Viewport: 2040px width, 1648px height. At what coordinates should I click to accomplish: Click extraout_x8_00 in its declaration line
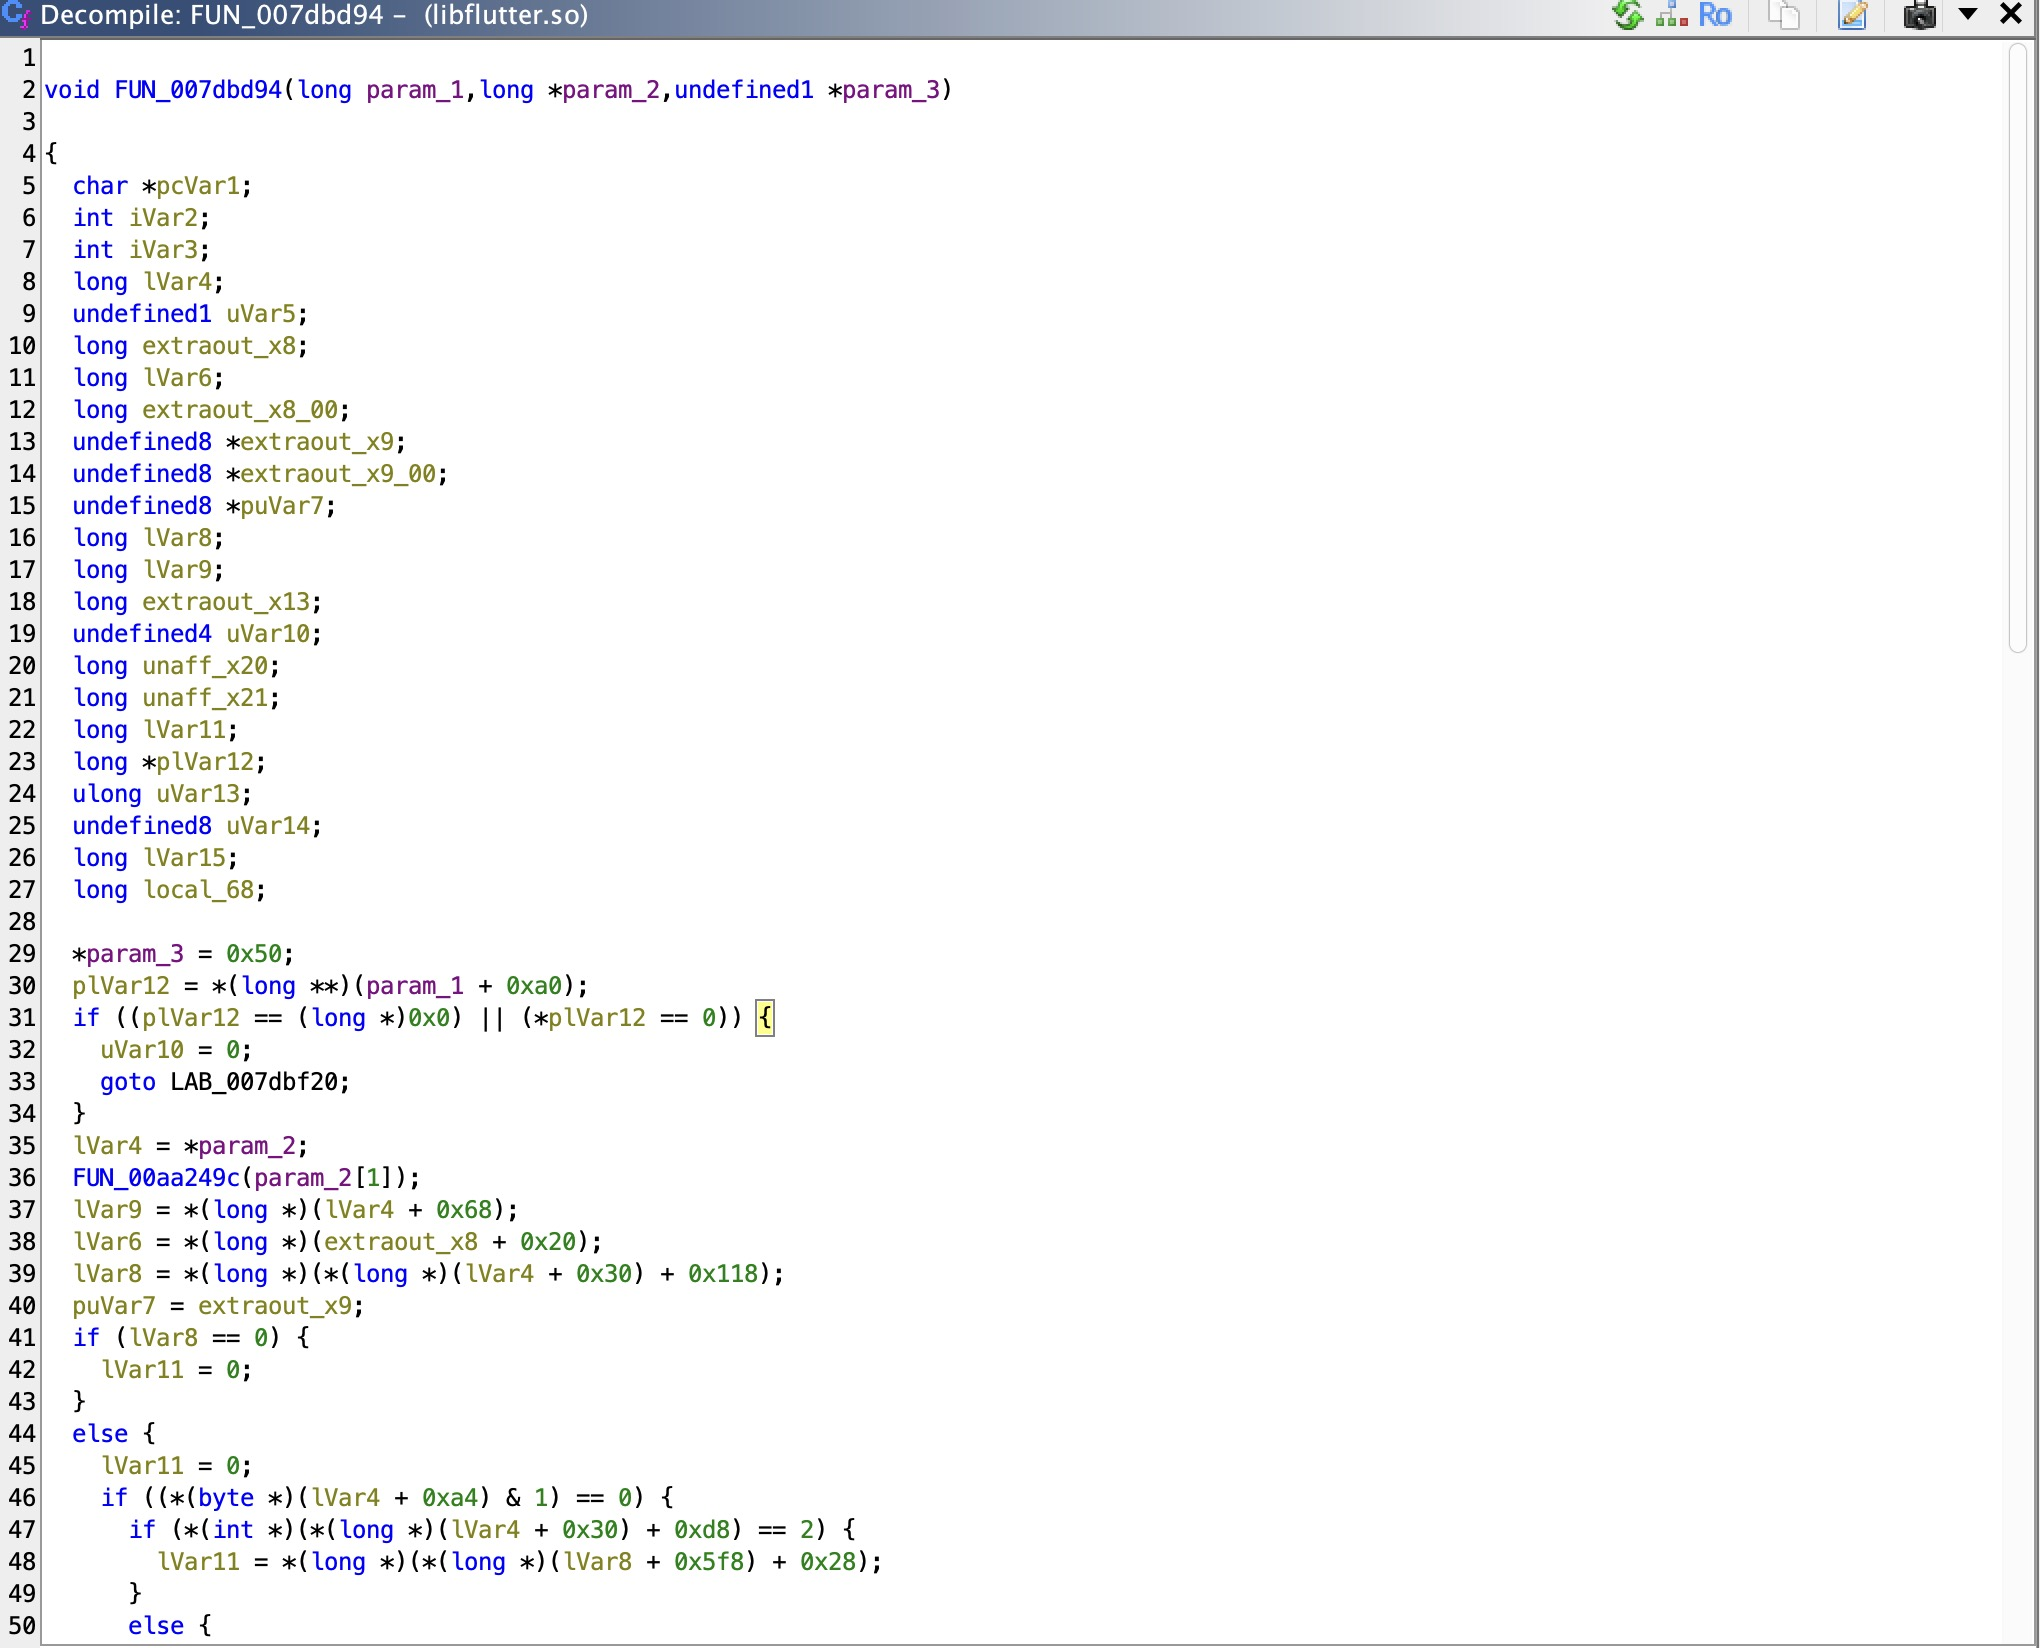[240, 410]
